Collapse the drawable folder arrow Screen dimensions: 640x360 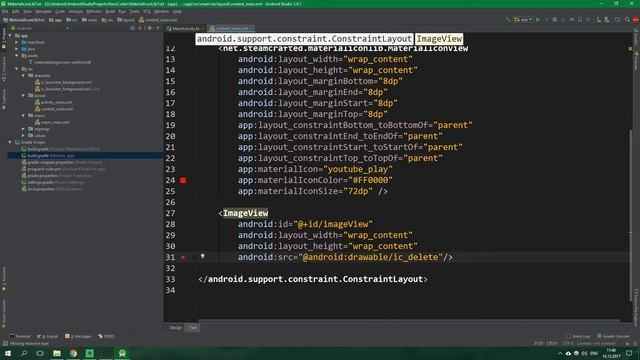tap(23, 76)
